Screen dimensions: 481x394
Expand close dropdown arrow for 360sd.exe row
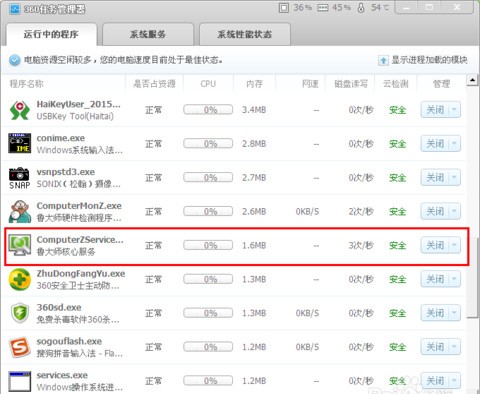454,313
